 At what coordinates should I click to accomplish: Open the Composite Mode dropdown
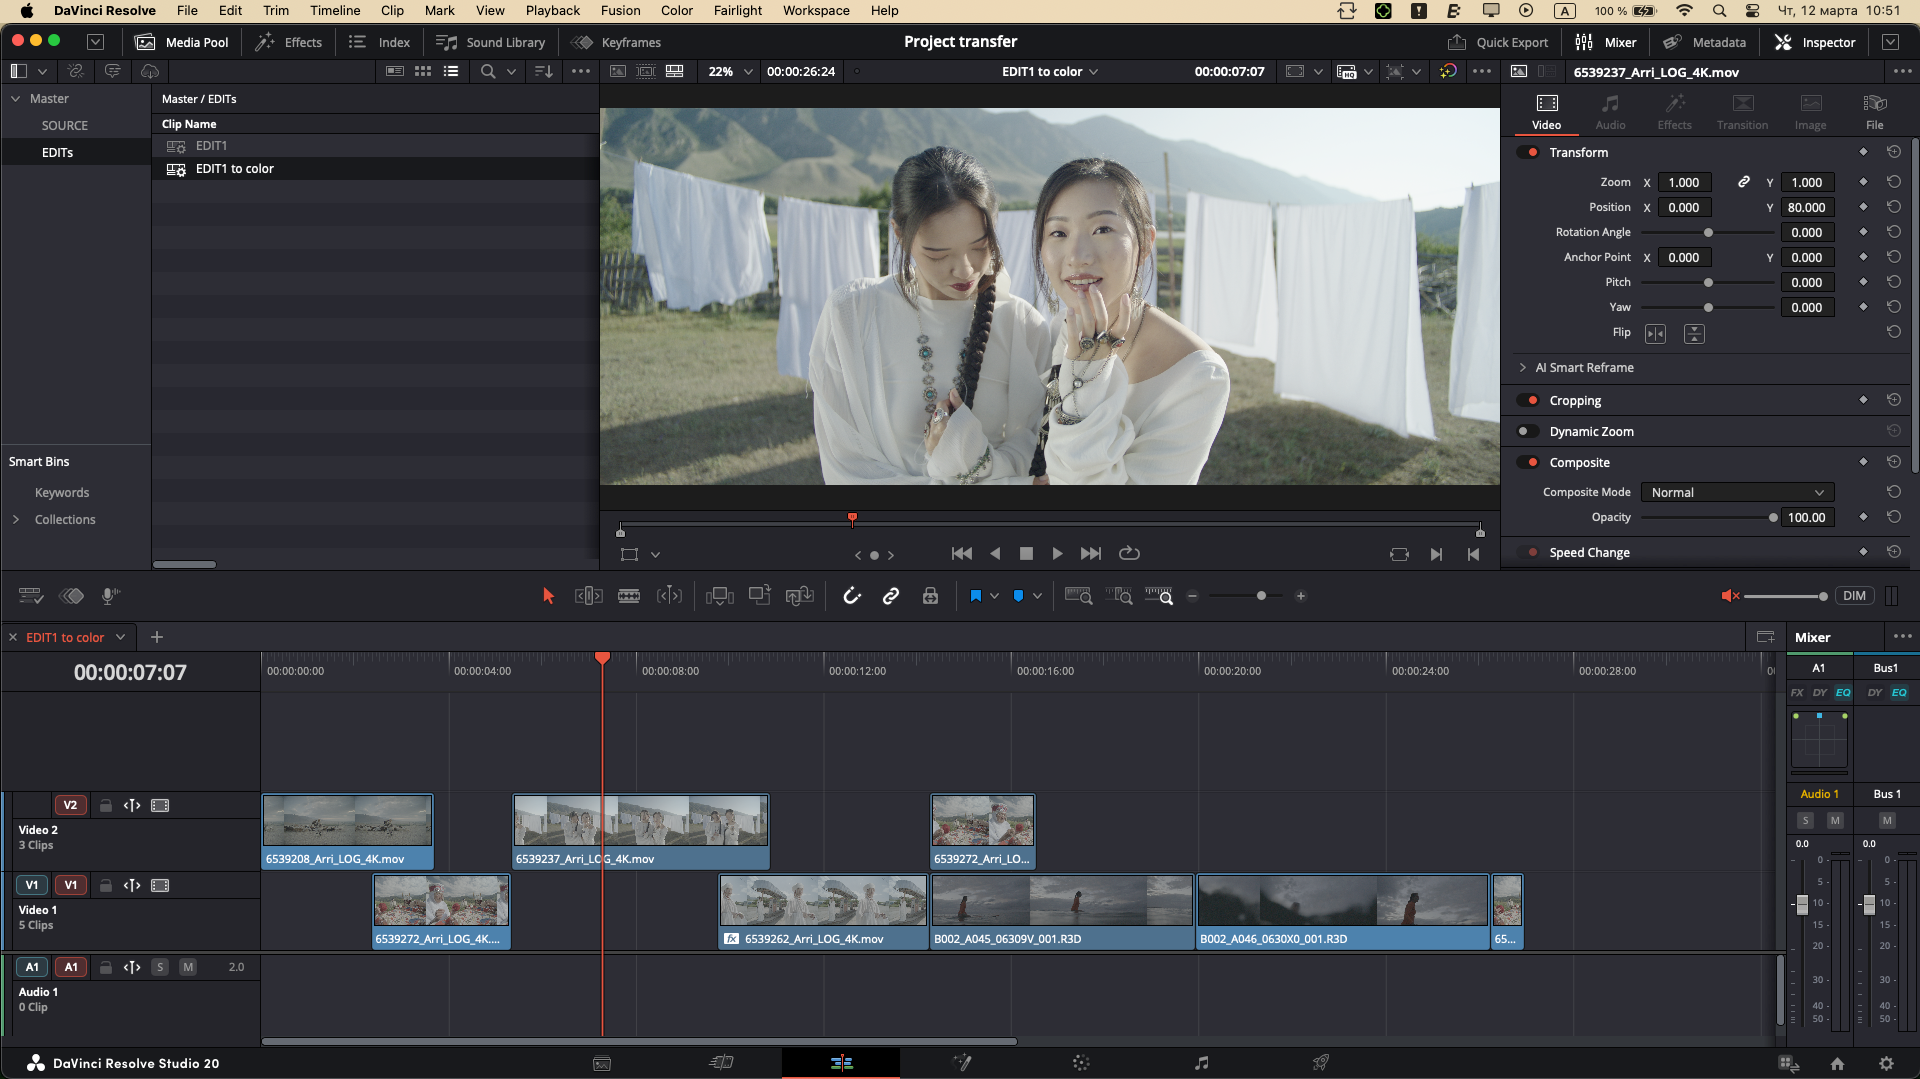coord(1736,492)
